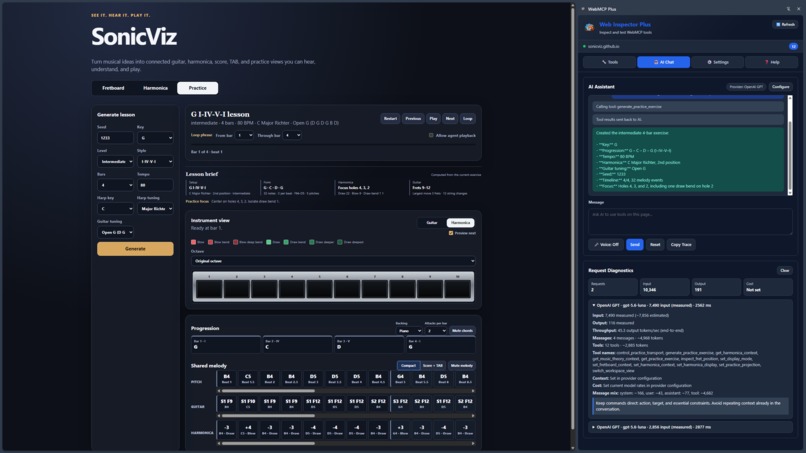This screenshot has width=806, height=453.
Task: Switch melody view to Score + TAB
Action: click(x=433, y=366)
